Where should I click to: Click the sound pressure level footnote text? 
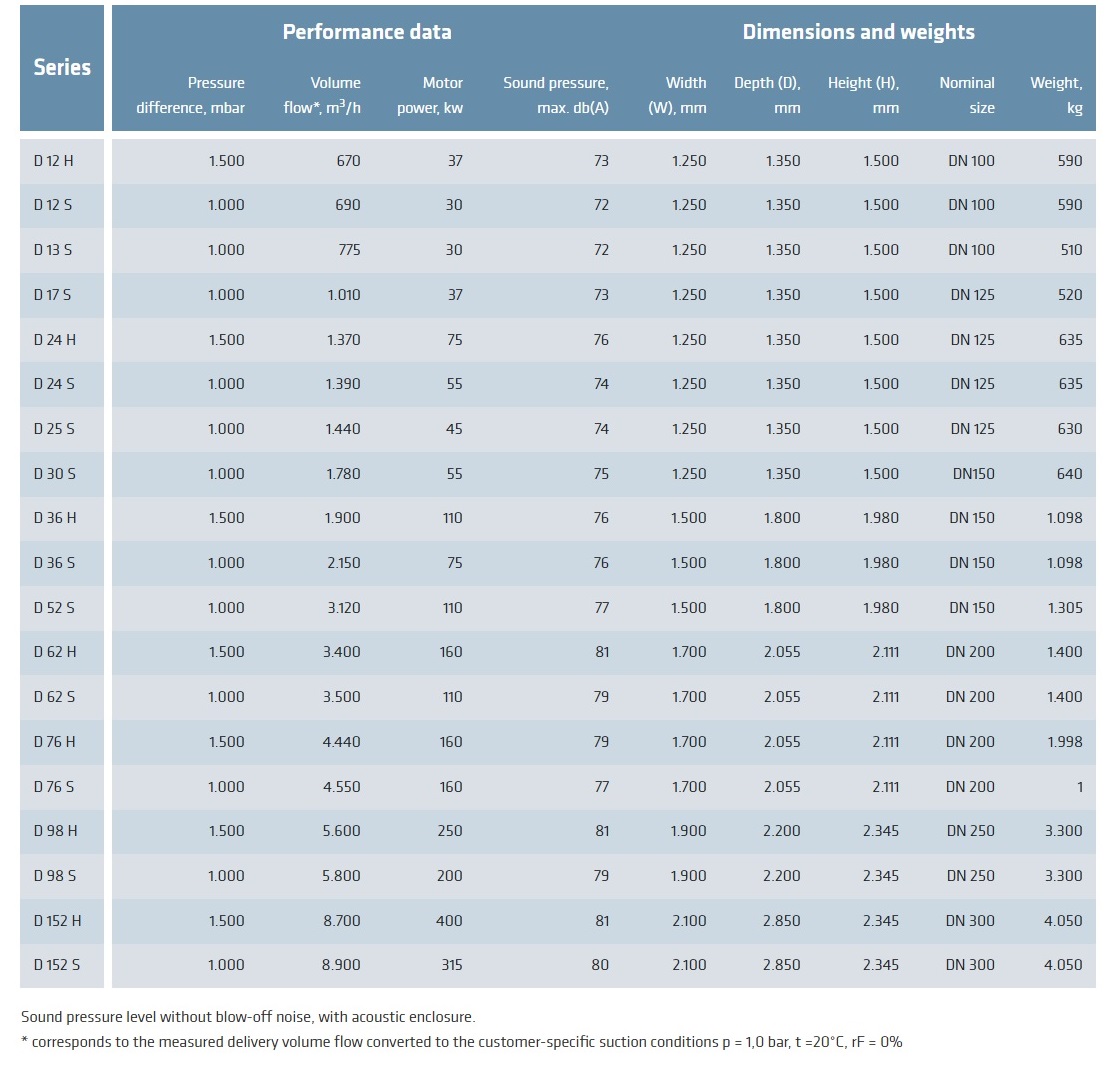(x=248, y=1017)
